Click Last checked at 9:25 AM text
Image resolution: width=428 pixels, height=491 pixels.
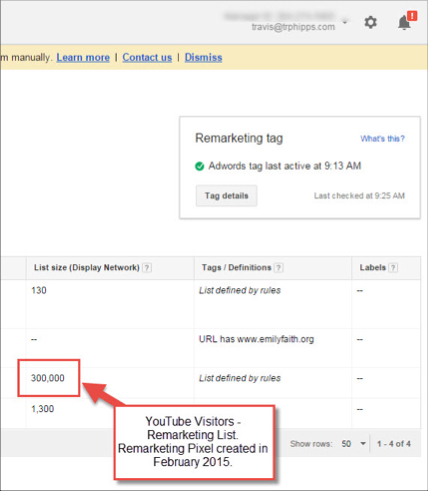pyautogui.click(x=359, y=196)
